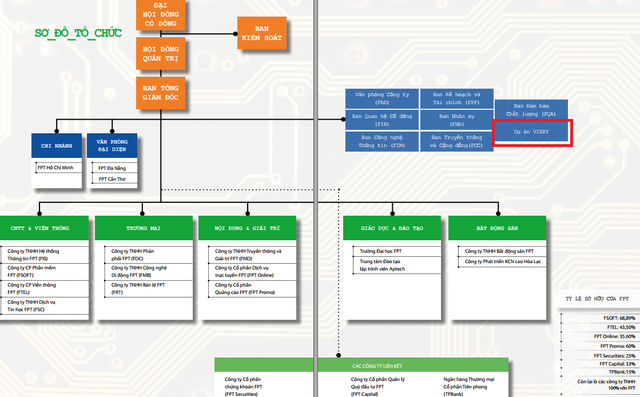Select Ban Đảm bảo Chất lượng (FQA) box
This screenshot has height=397, width=640.
click(x=531, y=110)
